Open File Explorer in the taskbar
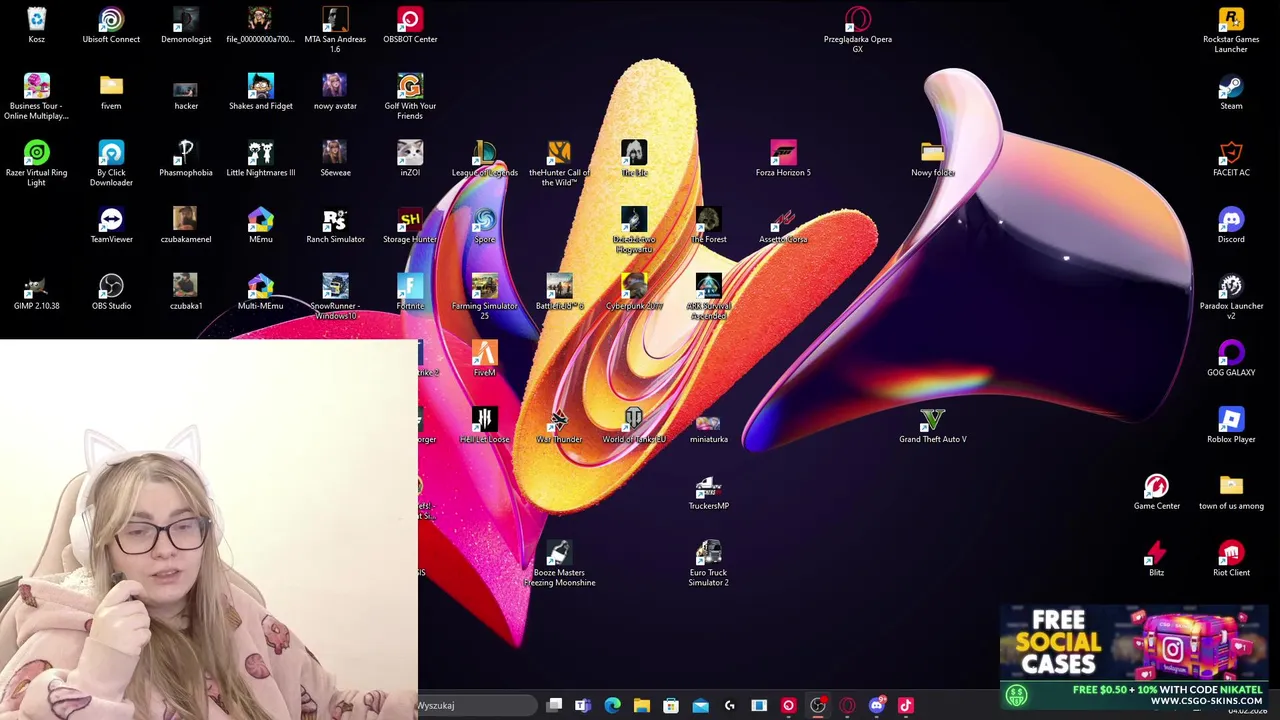 coord(642,705)
